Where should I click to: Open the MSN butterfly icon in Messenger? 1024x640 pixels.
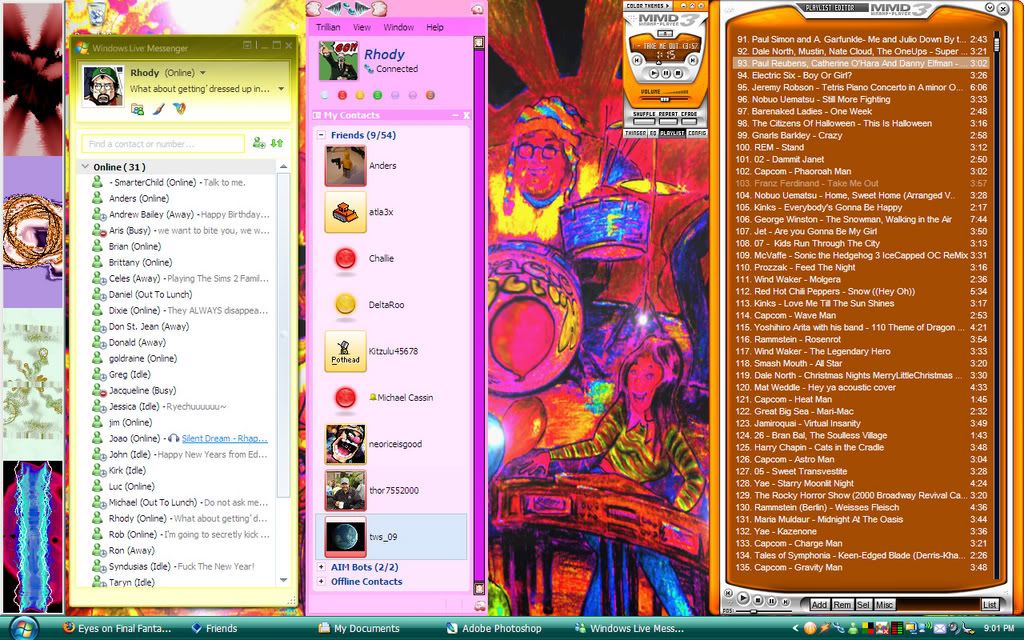[179, 109]
